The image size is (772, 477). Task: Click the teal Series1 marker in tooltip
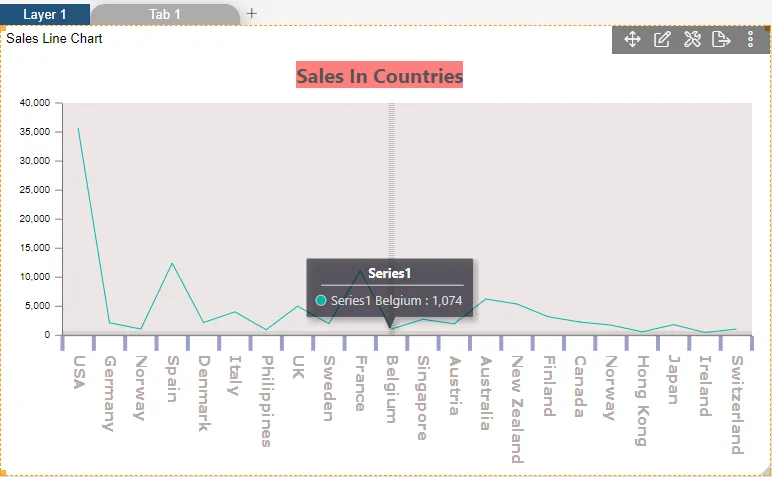pyautogui.click(x=321, y=300)
